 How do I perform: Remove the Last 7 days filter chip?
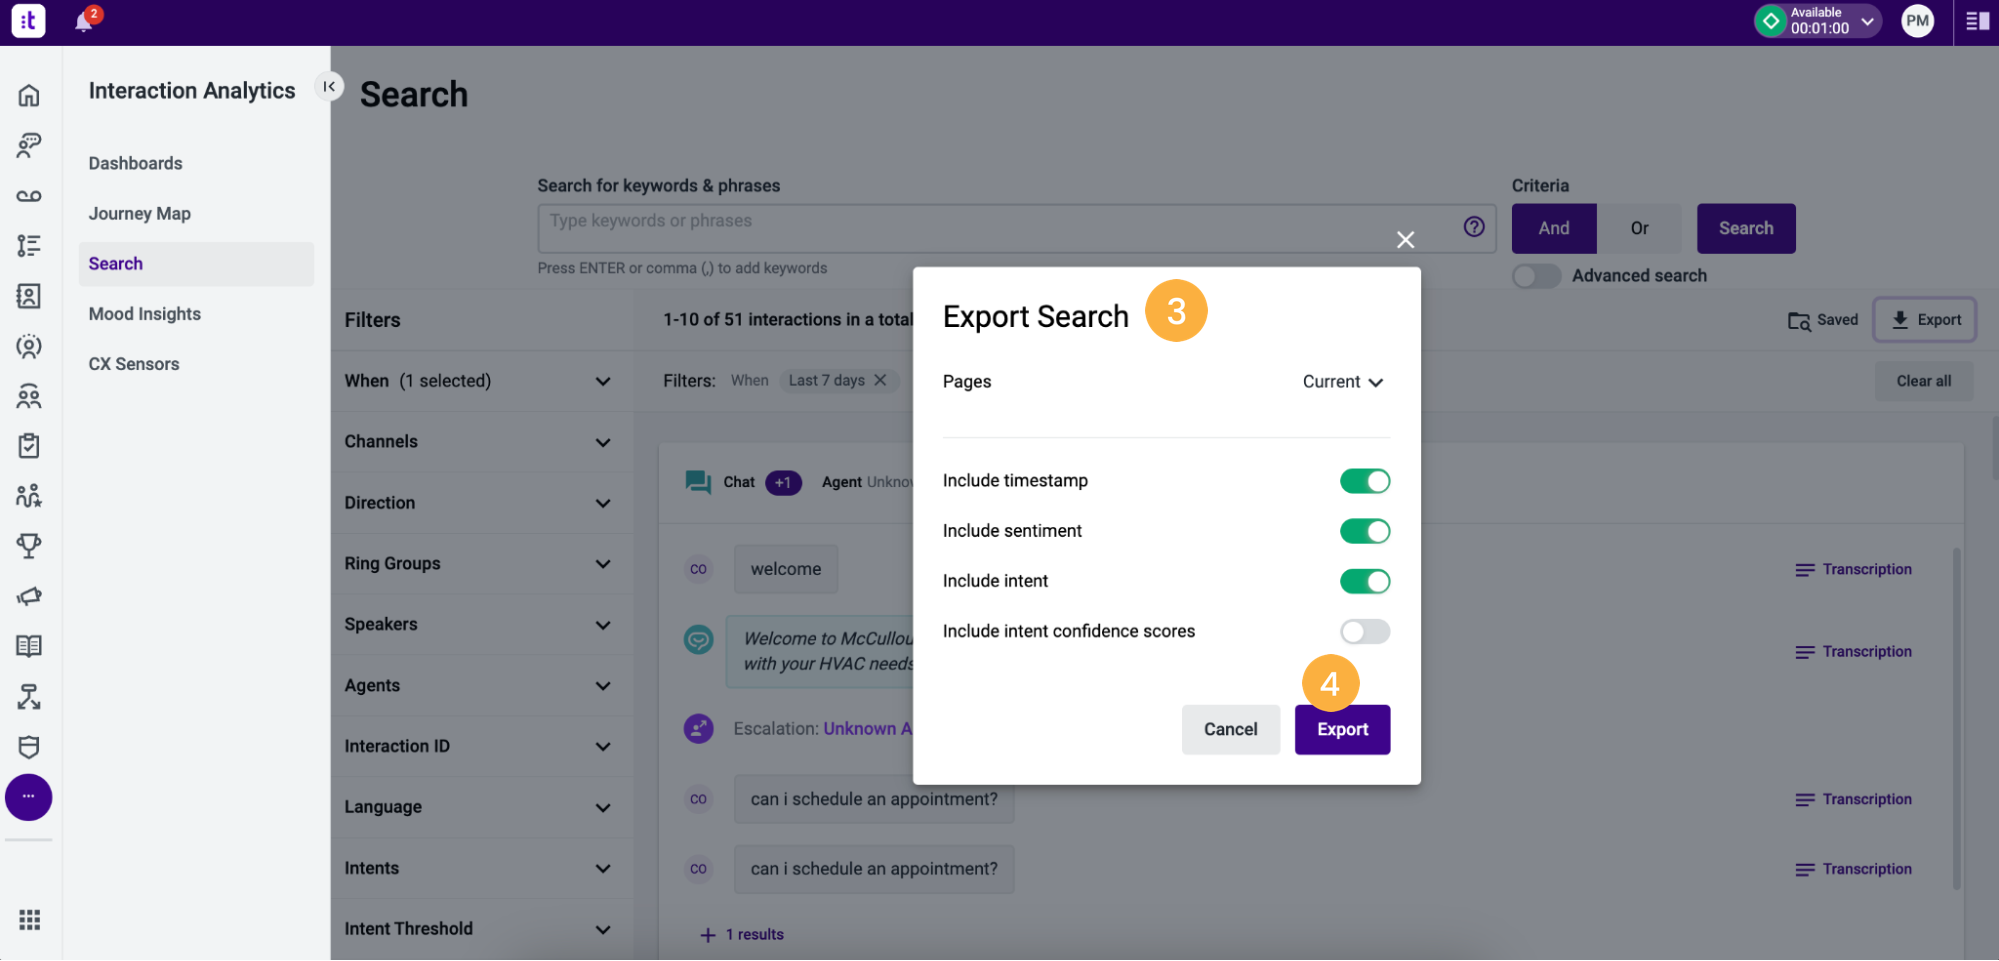click(x=880, y=380)
